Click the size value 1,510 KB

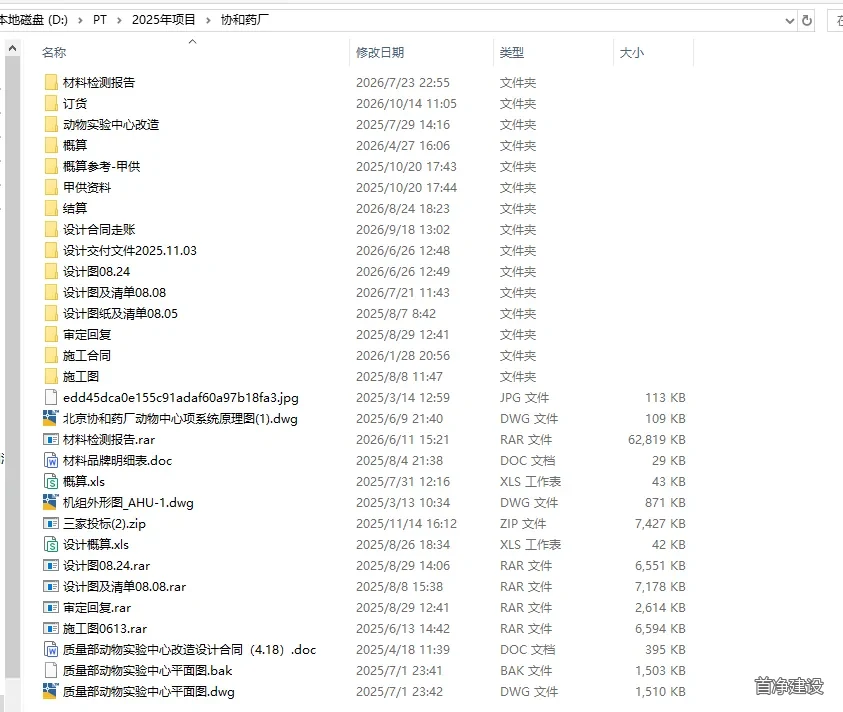tap(660, 691)
